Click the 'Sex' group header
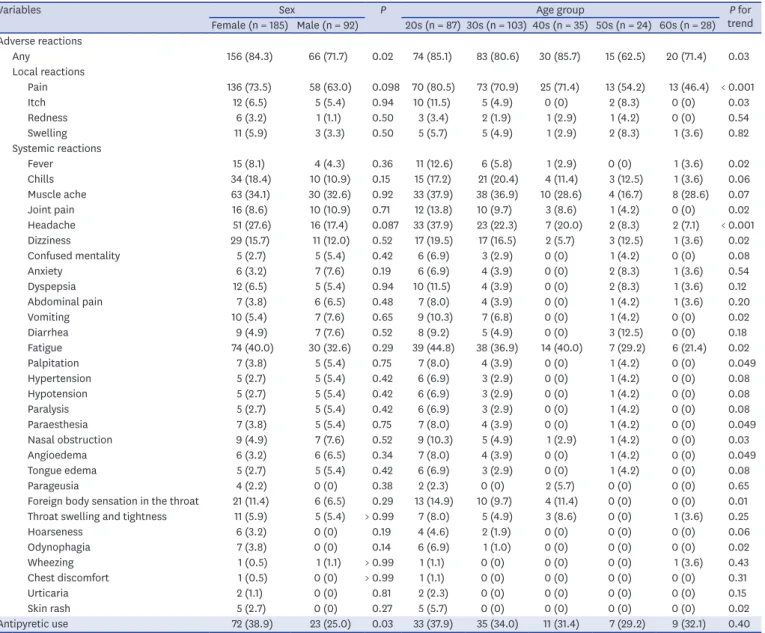 [286, 10]
